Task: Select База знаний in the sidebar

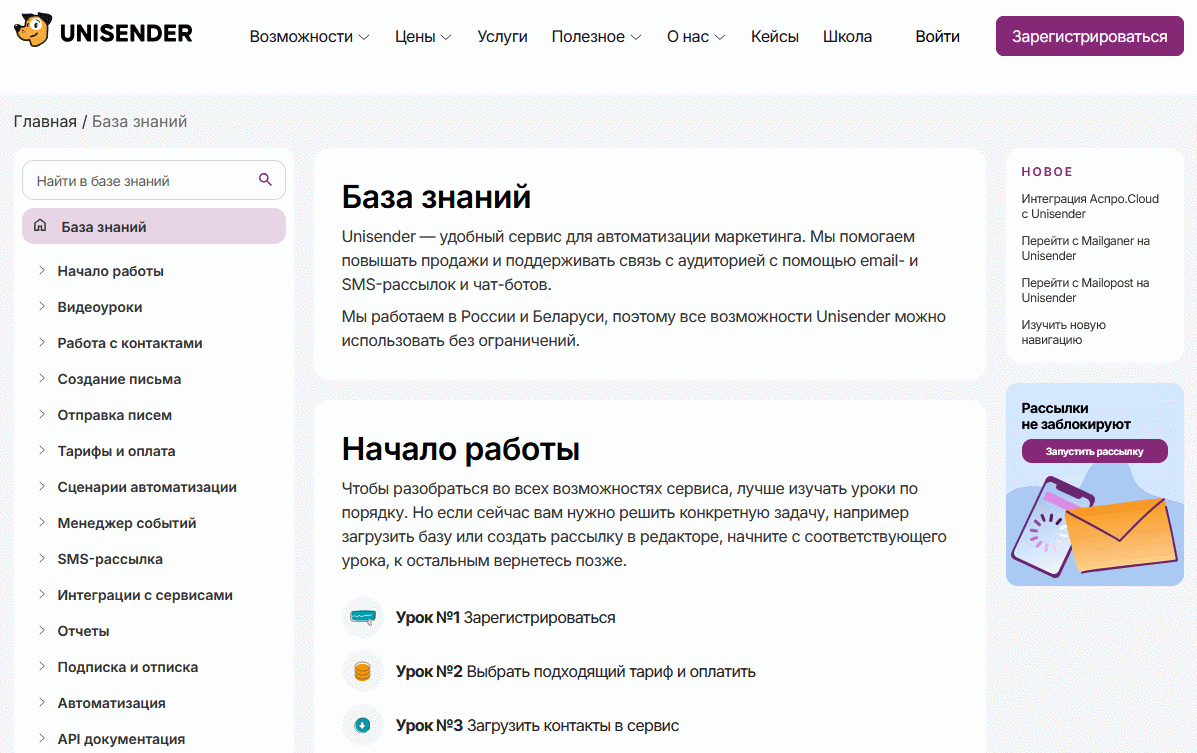Action: [153, 226]
